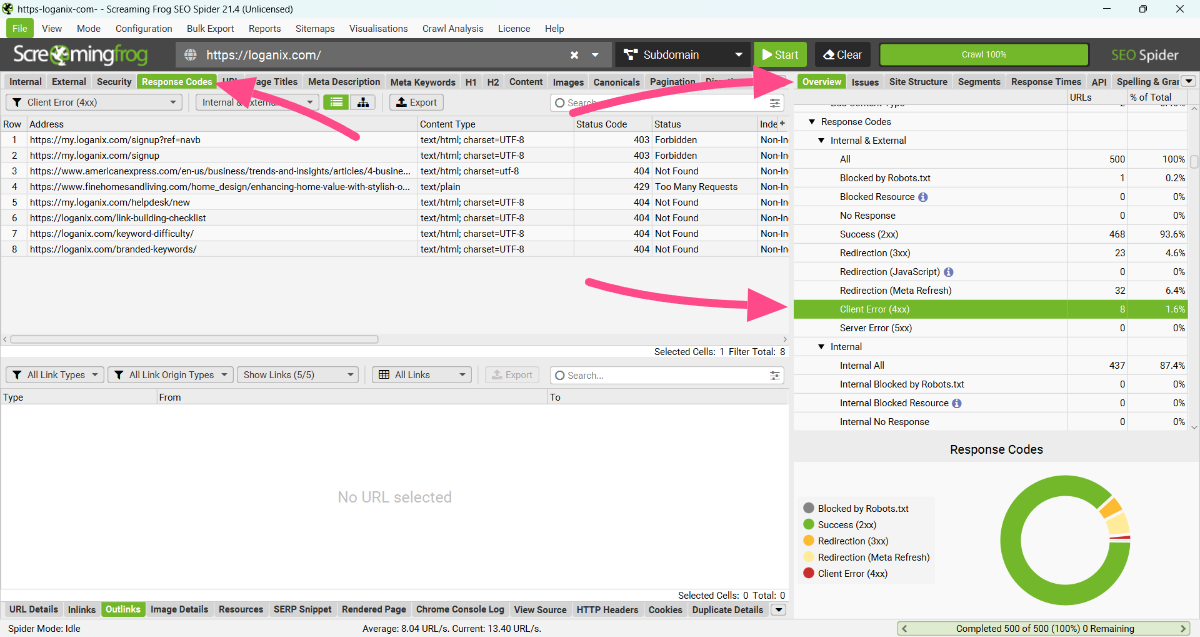Start the crawl

tap(780, 55)
